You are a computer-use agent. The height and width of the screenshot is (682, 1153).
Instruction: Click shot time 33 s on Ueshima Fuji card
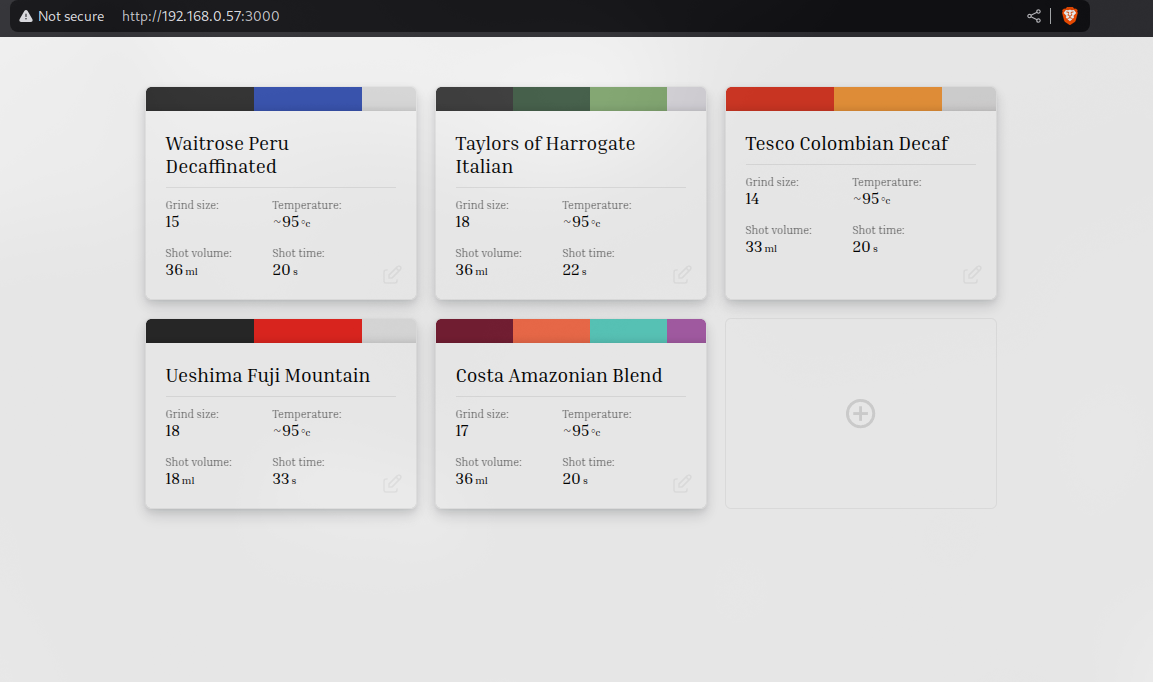pyautogui.click(x=285, y=479)
